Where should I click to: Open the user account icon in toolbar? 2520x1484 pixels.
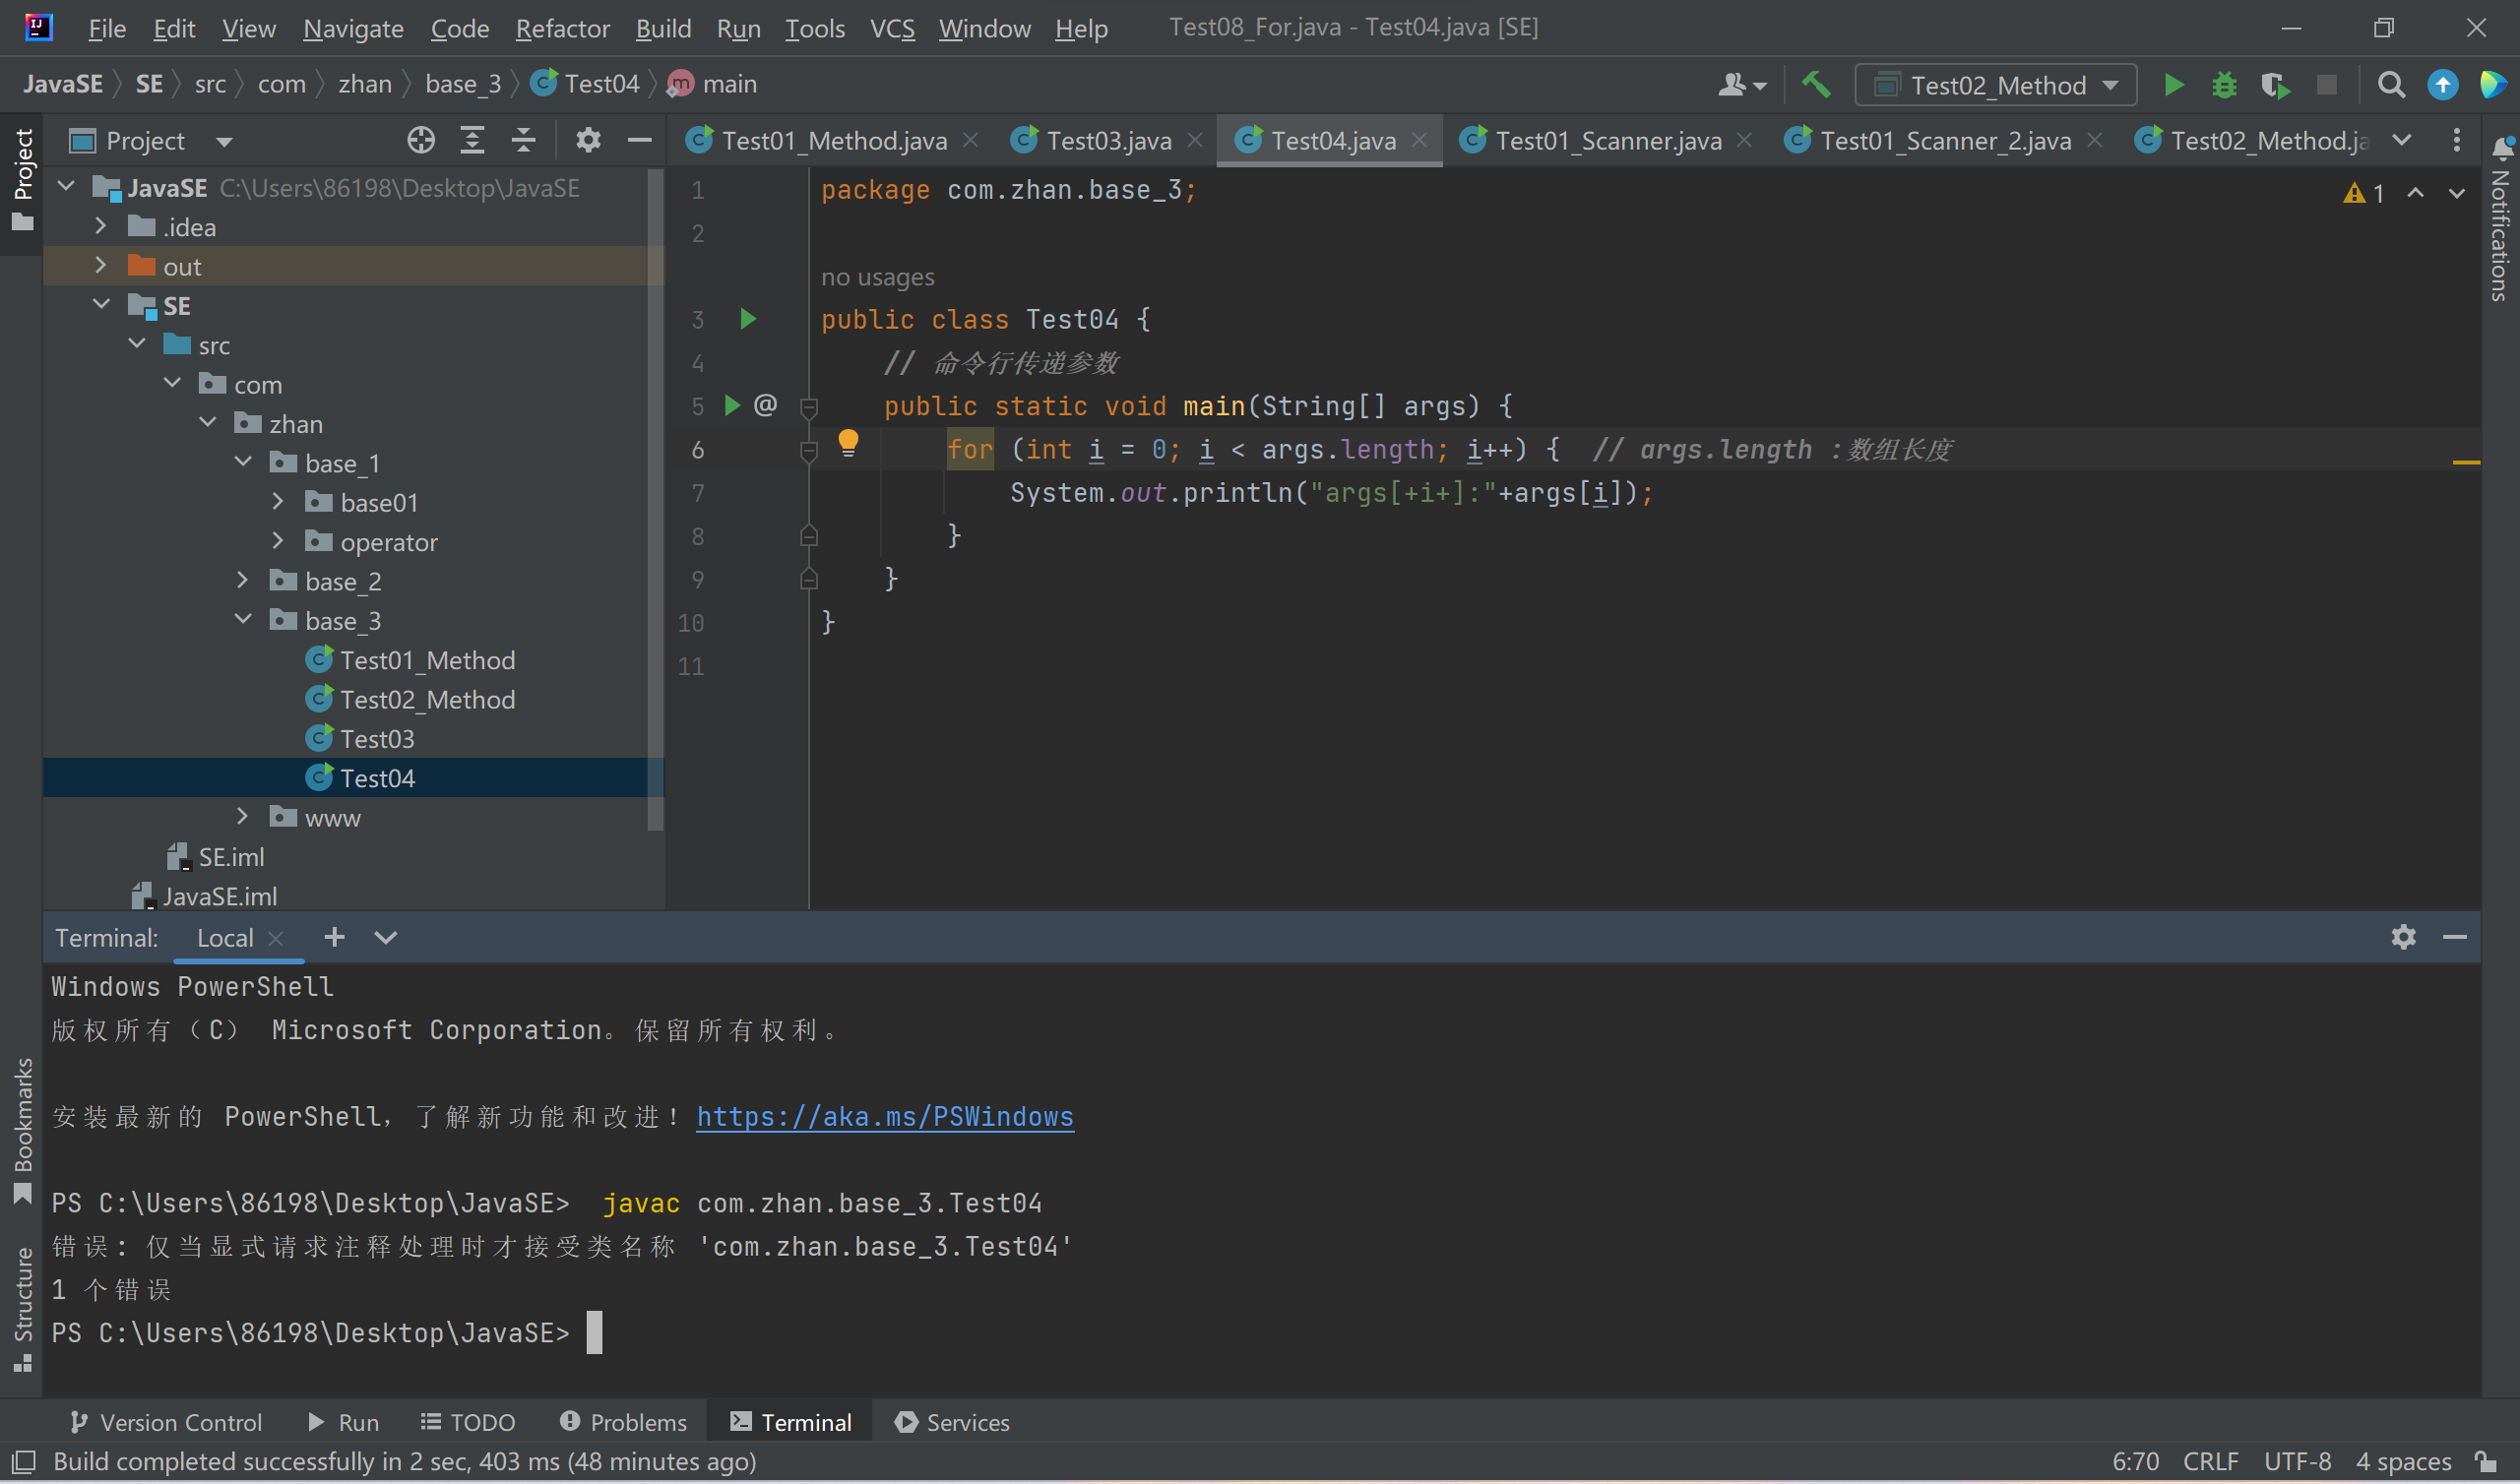(x=1741, y=85)
